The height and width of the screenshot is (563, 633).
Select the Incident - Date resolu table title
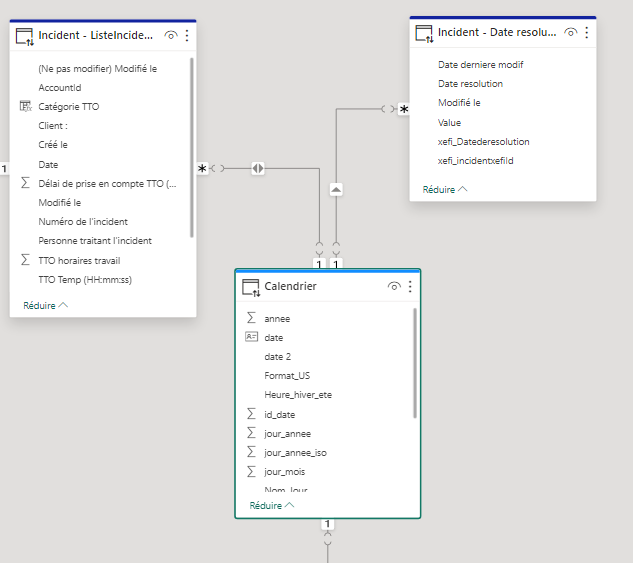point(497,32)
